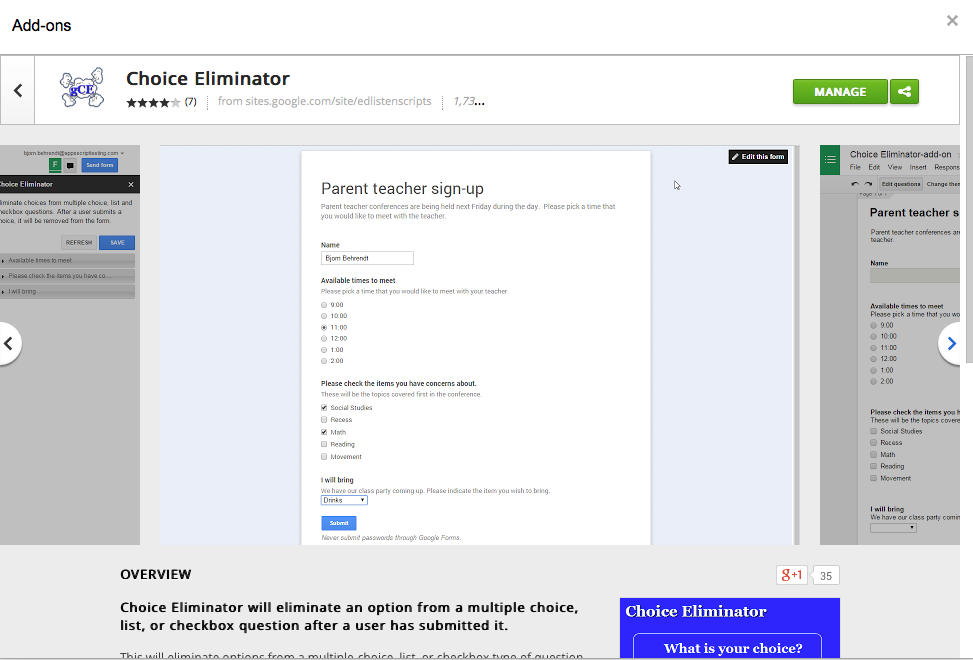Open Edit menu in right screenshot

(x=874, y=167)
